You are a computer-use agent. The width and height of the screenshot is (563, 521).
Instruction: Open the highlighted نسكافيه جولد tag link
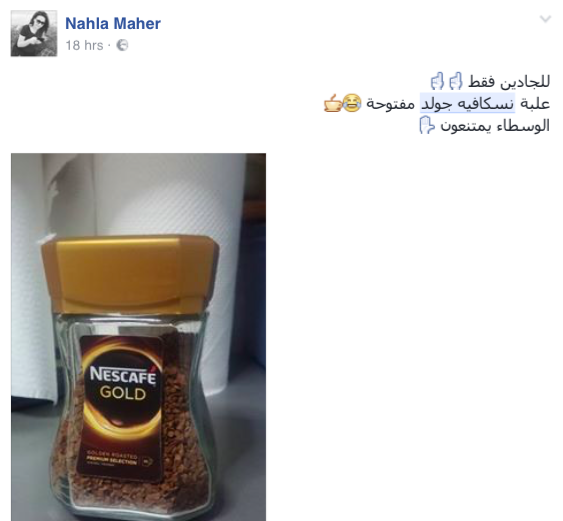(468, 103)
